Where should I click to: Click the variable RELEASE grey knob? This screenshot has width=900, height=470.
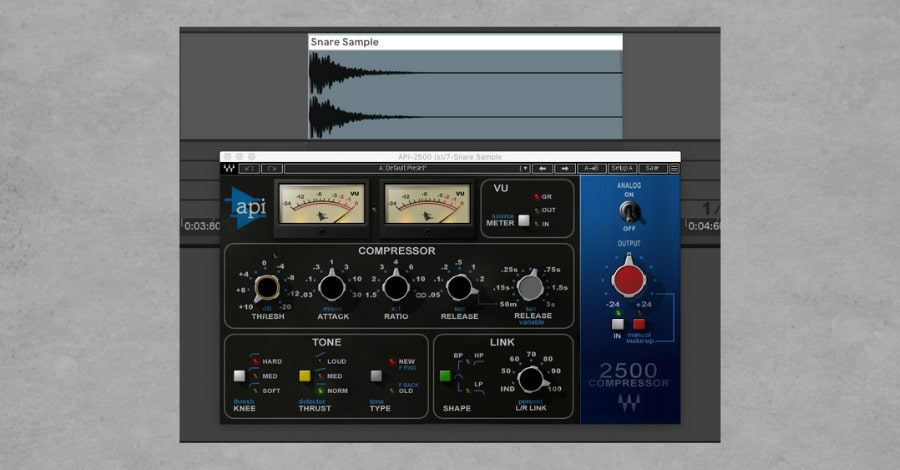pyautogui.click(x=530, y=286)
